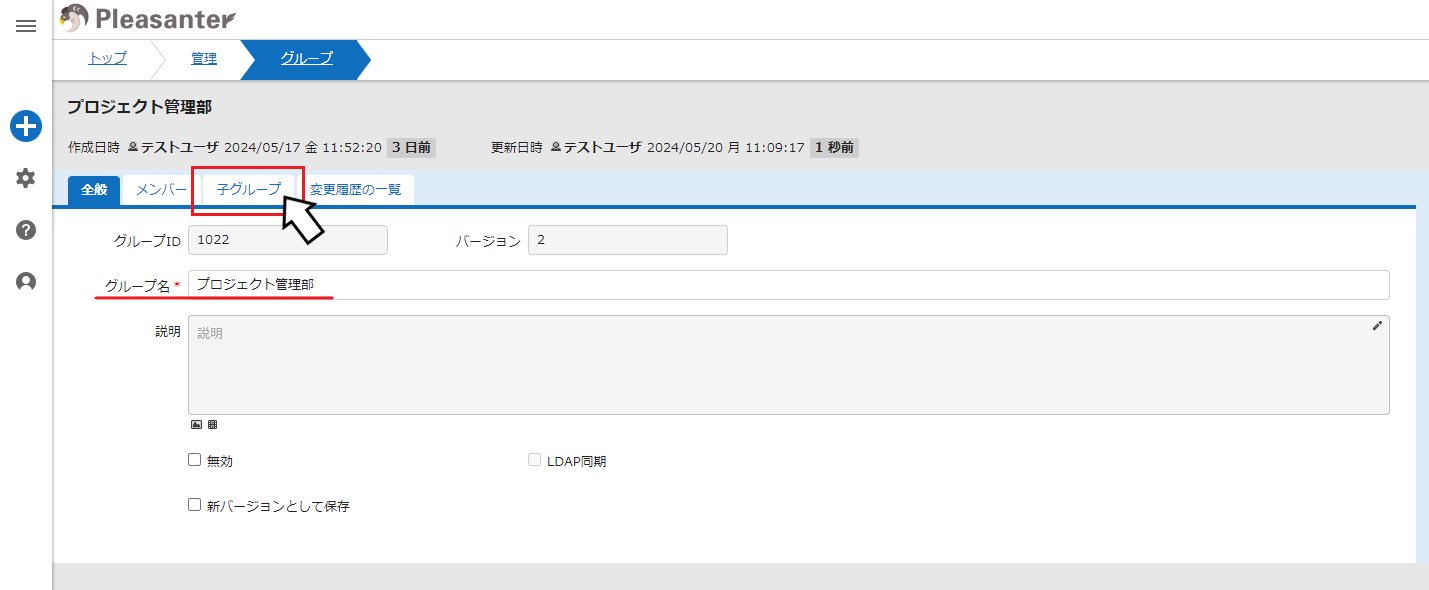Toggle the 無効 checkbox
This screenshot has width=1429, height=590.
(x=195, y=460)
